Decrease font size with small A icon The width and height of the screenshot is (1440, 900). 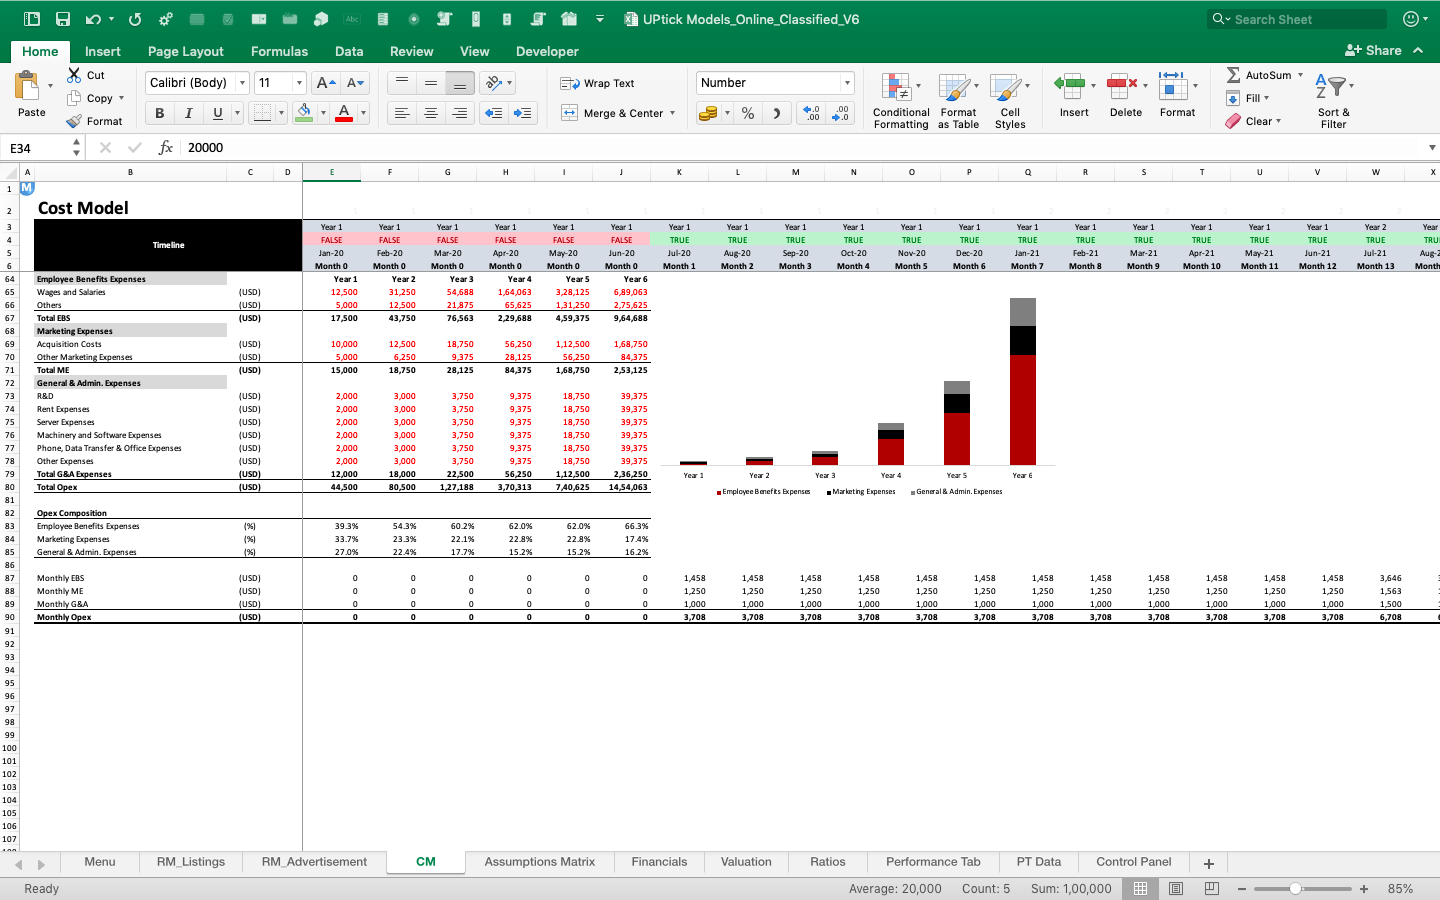355,83
